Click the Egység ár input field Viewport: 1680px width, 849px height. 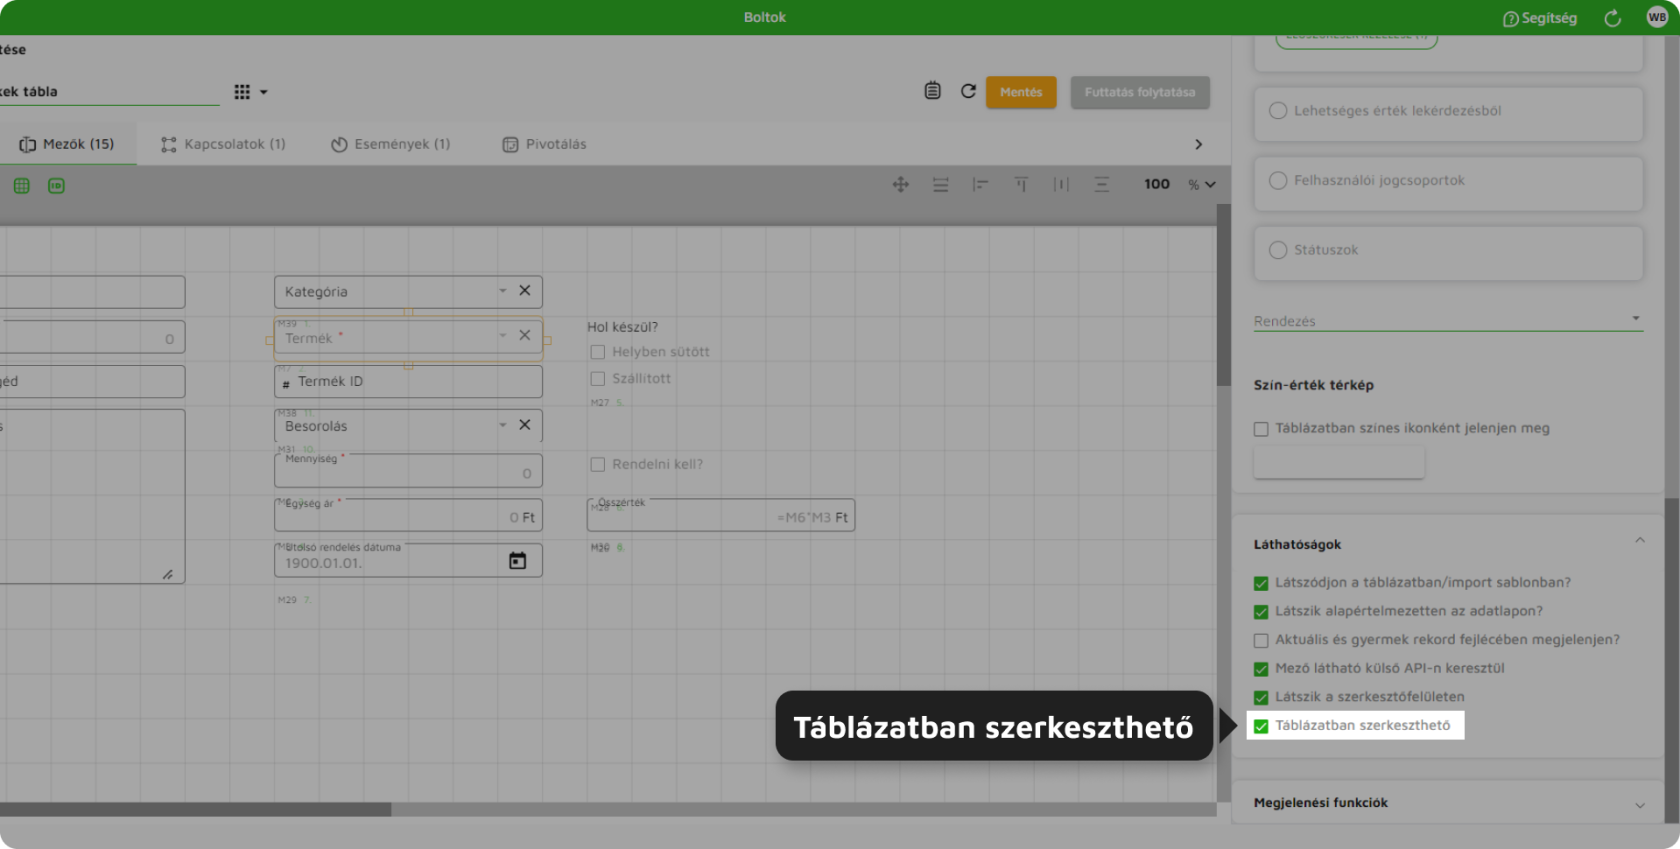click(x=408, y=516)
